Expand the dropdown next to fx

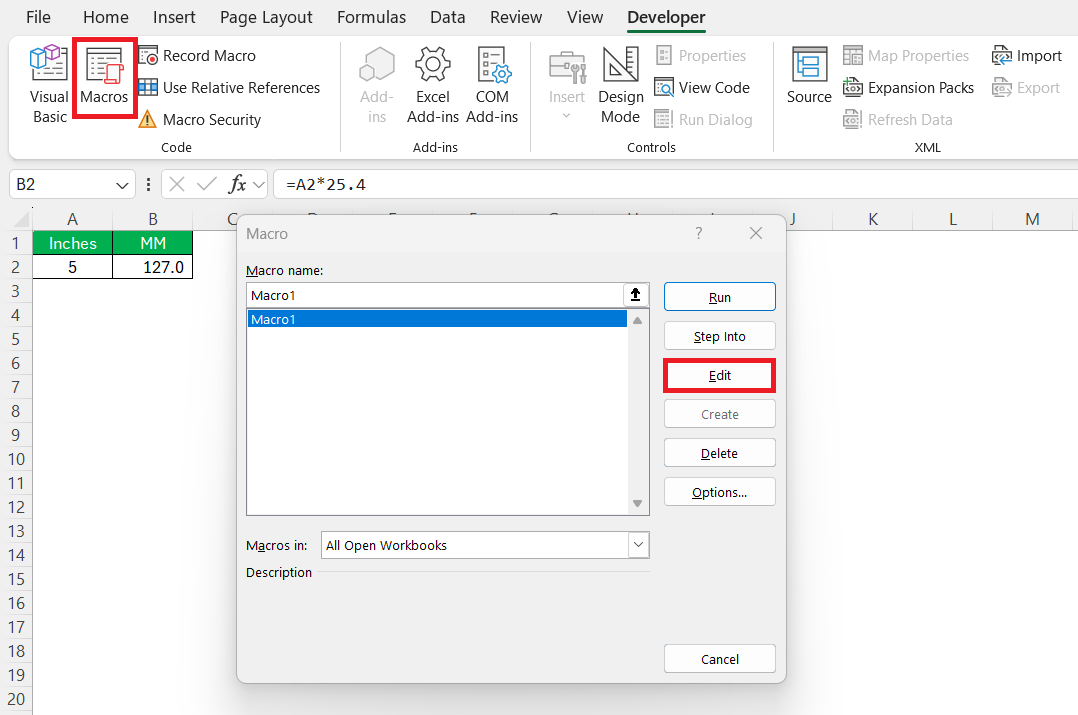point(259,184)
